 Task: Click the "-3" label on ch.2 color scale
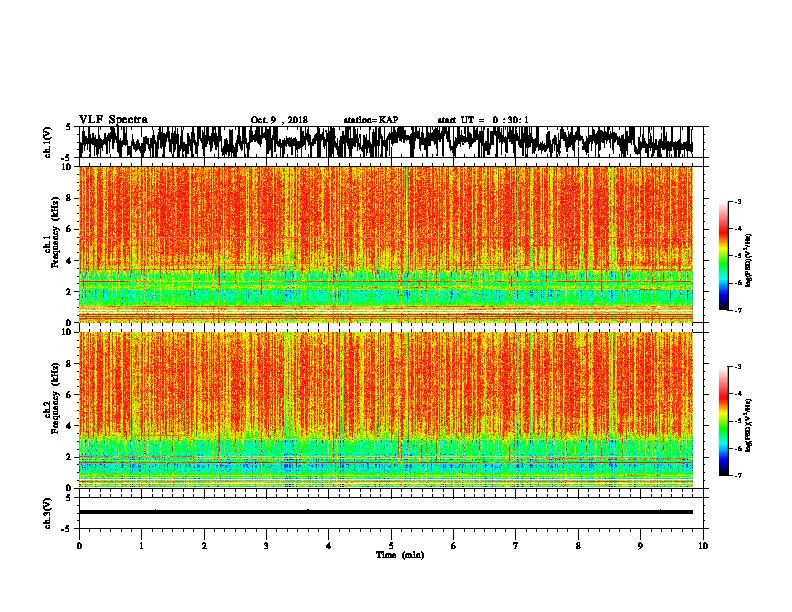[x=738, y=367]
